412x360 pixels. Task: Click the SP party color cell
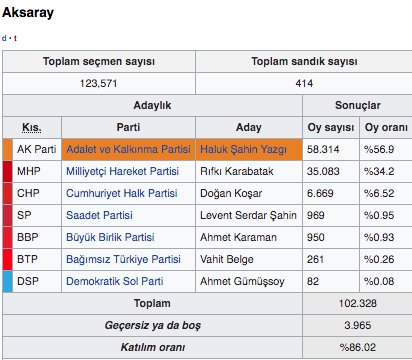tap(7, 215)
